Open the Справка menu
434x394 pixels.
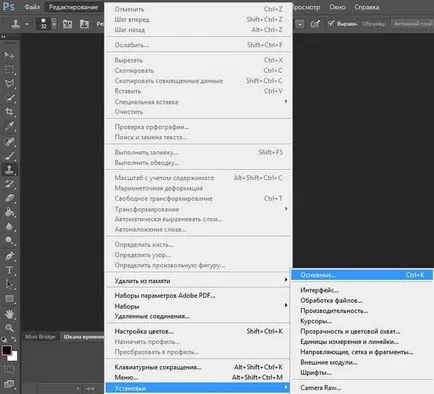click(x=367, y=7)
